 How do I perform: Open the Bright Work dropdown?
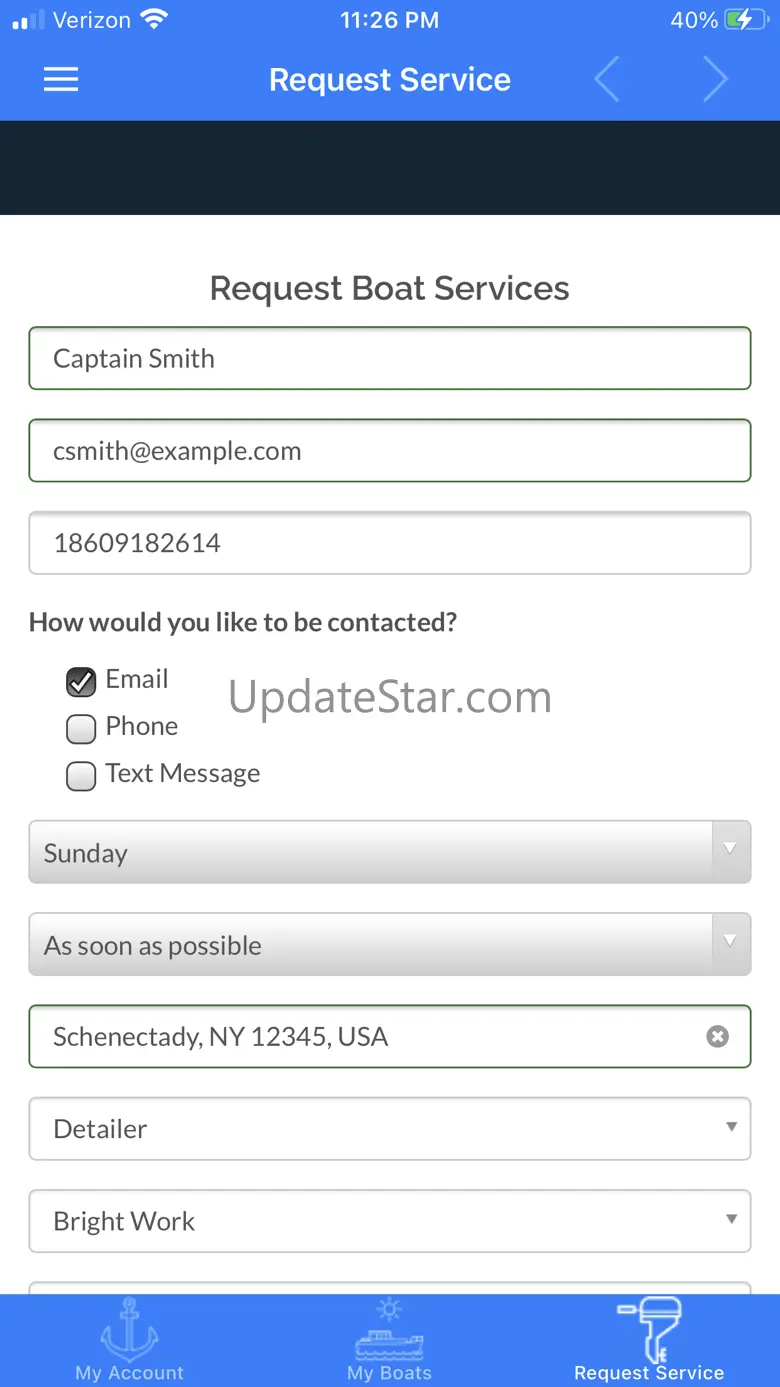[x=390, y=1221]
